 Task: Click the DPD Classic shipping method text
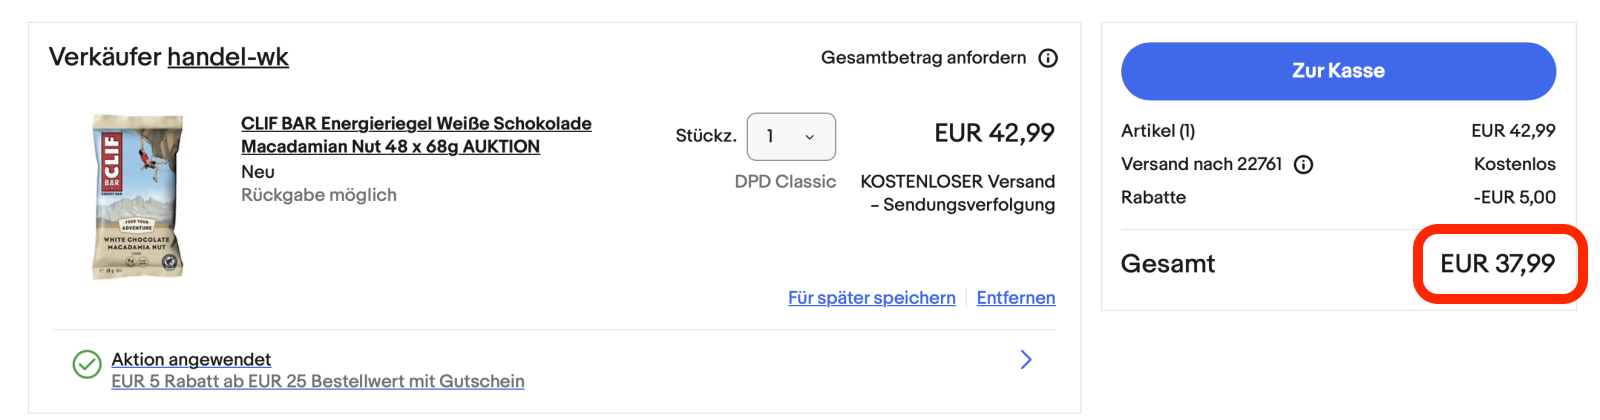785,181
